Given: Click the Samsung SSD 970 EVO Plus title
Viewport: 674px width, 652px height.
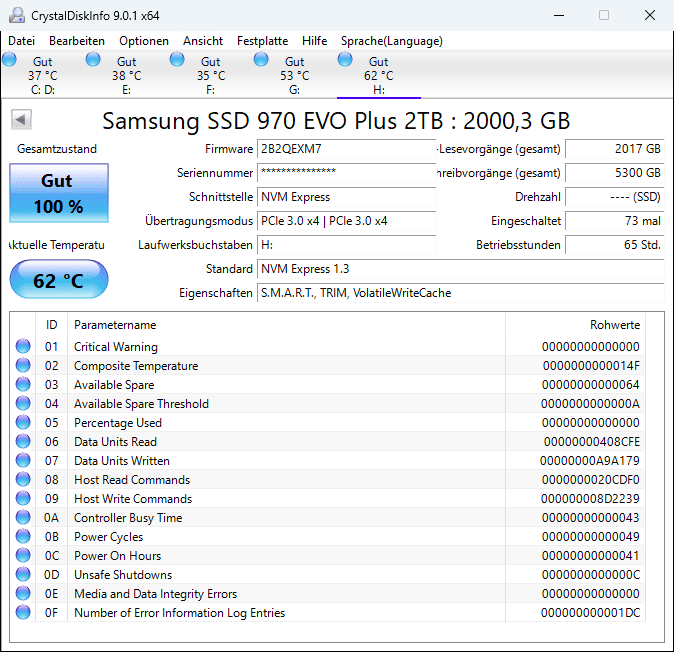Looking at the screenshot, I should 336,121.
